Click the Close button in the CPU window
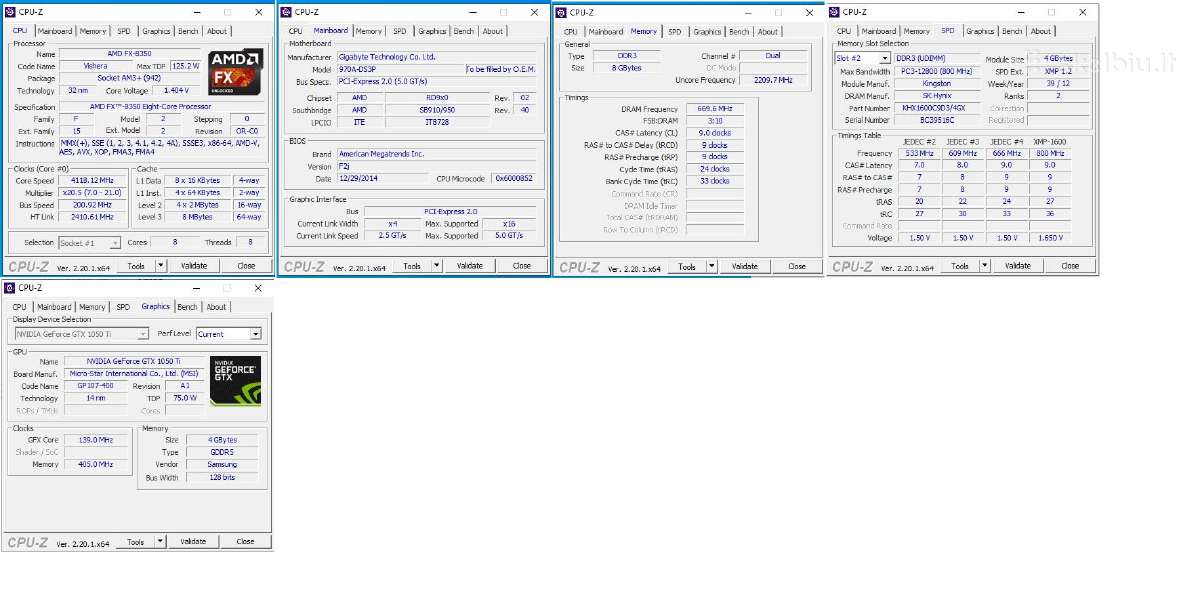1200x593 pixels. (246, 266)
